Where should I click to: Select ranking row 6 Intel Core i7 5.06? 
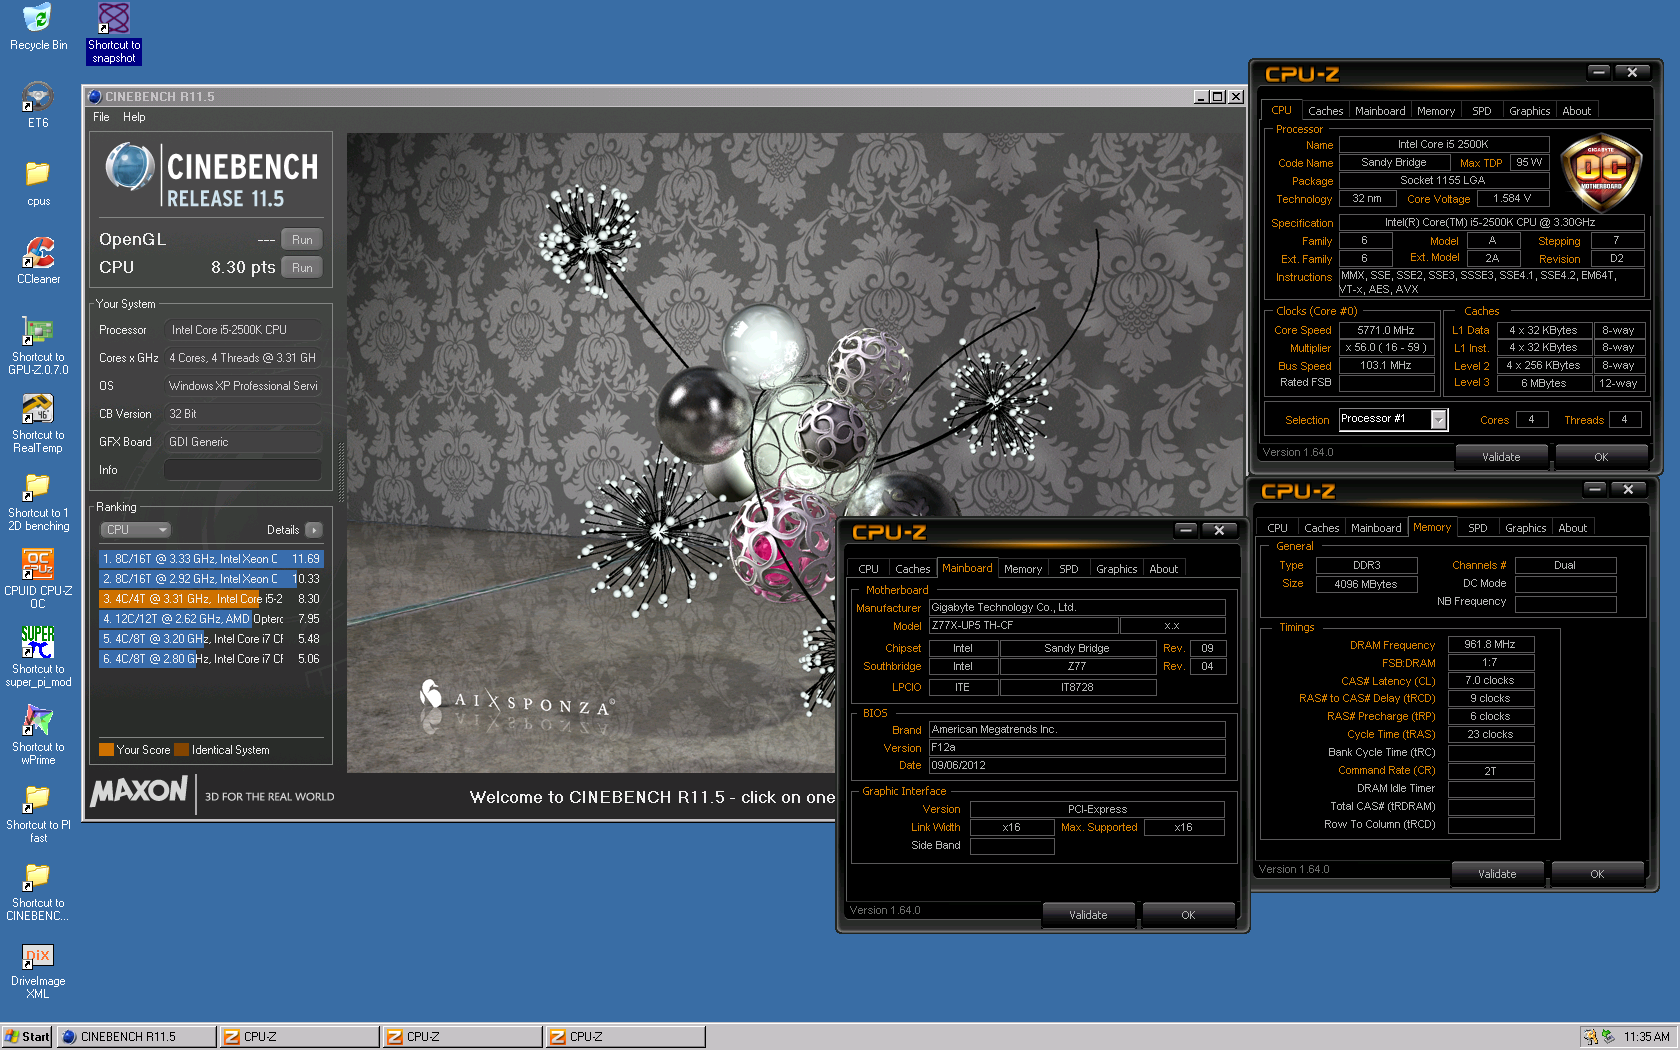point(211,659)
